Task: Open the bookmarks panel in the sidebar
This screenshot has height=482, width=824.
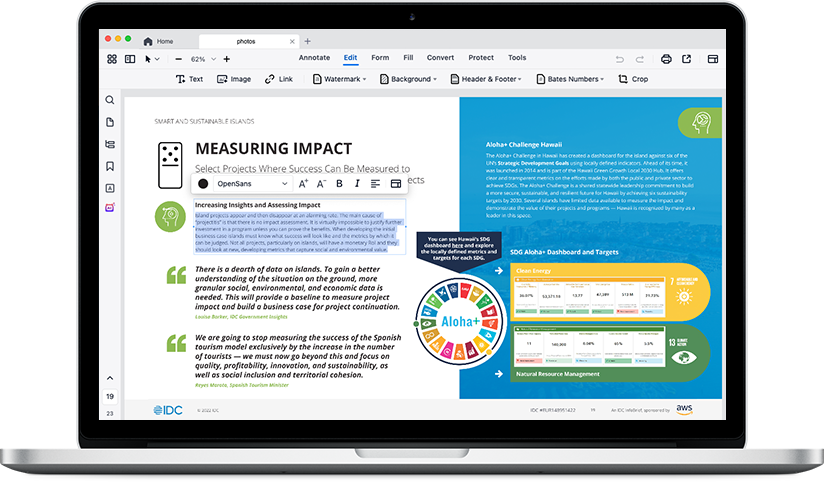Action: pyautogui.click(x=110, y=166)
